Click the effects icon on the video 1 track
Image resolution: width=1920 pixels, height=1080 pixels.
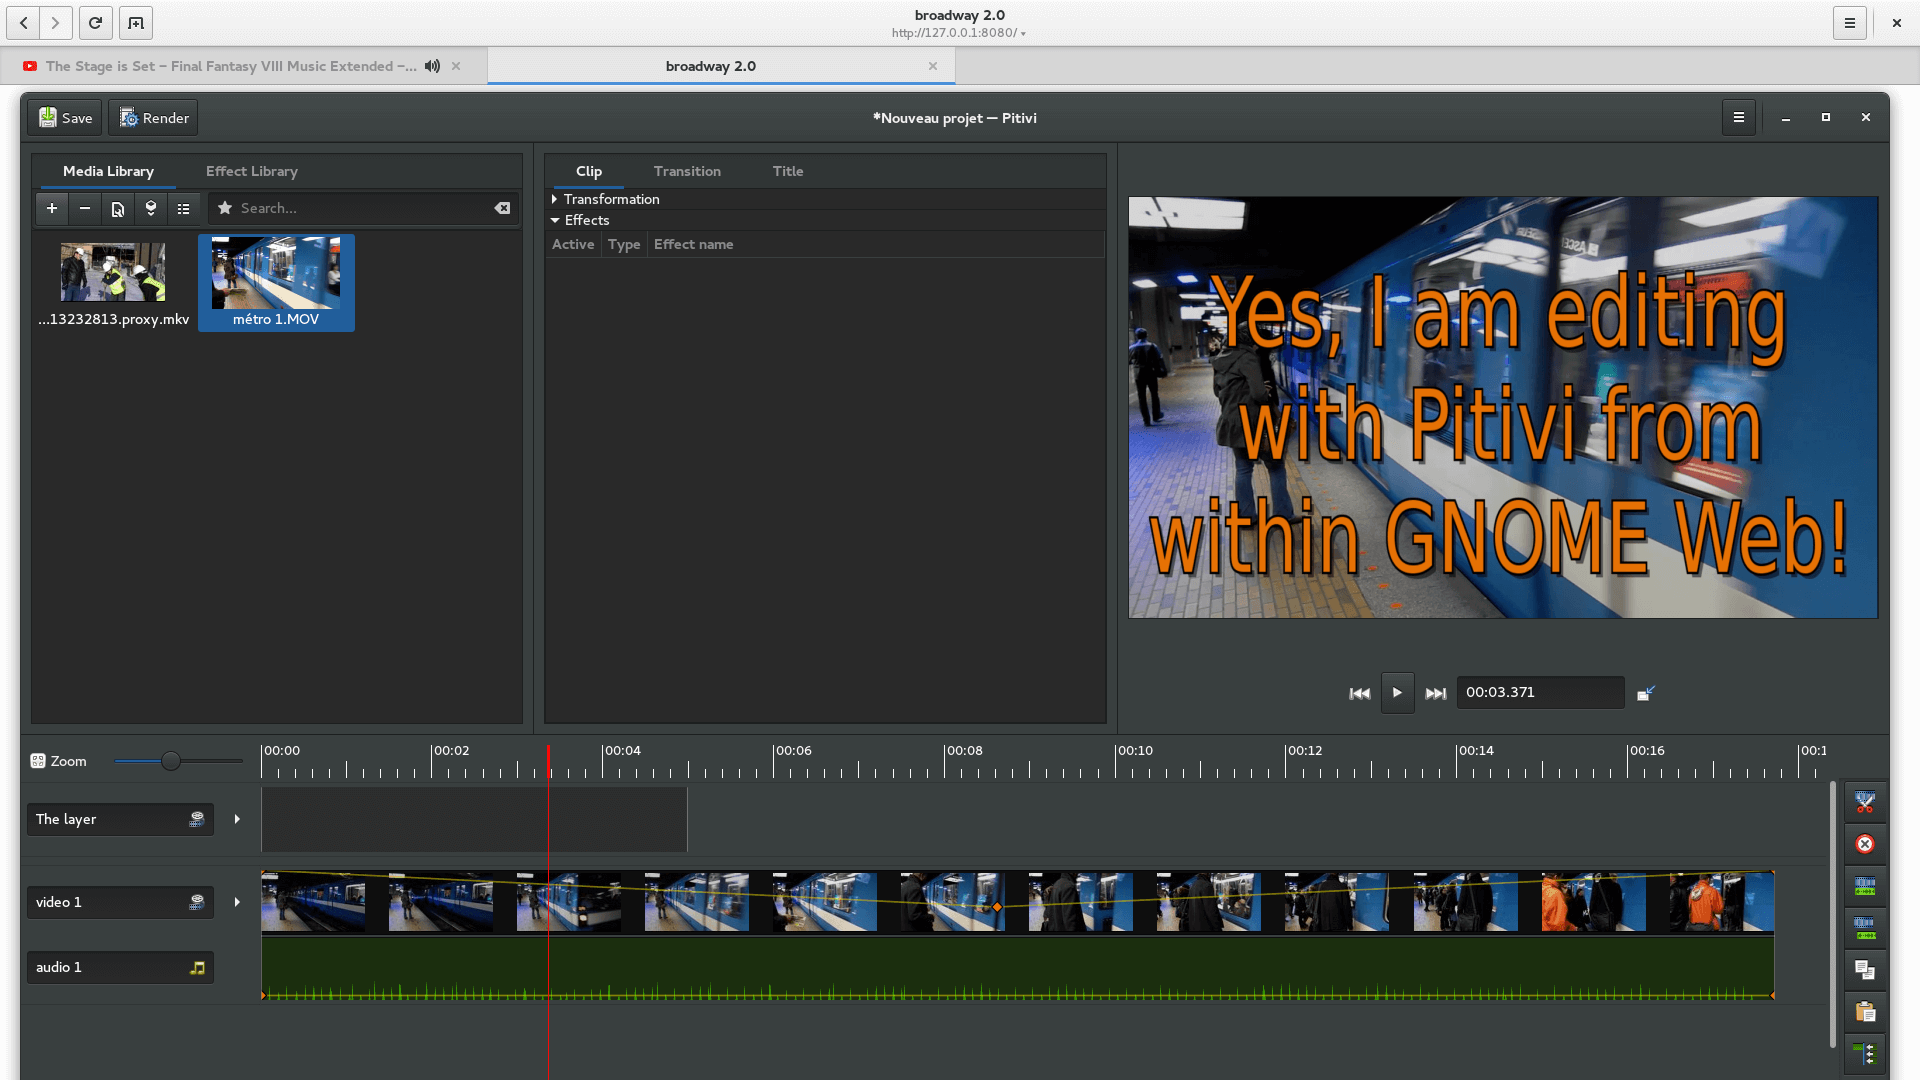tap(197, 902)
